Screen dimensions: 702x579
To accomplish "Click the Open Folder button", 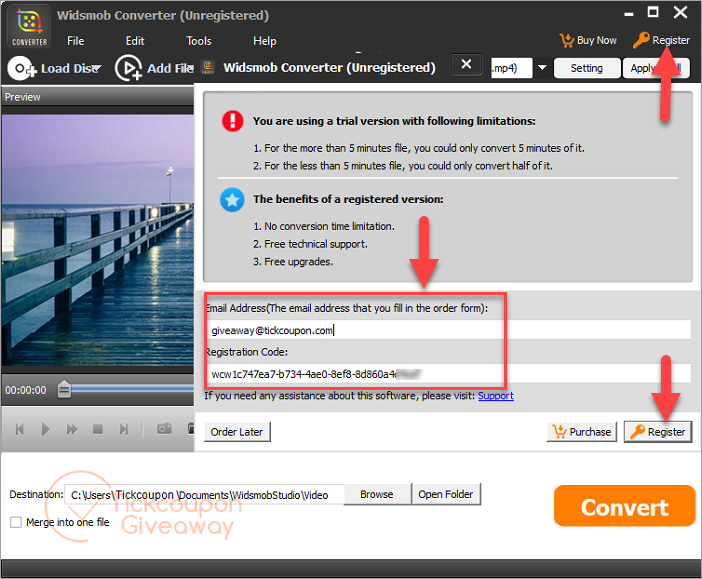I will pyautogui.click(x=446, y=494).
